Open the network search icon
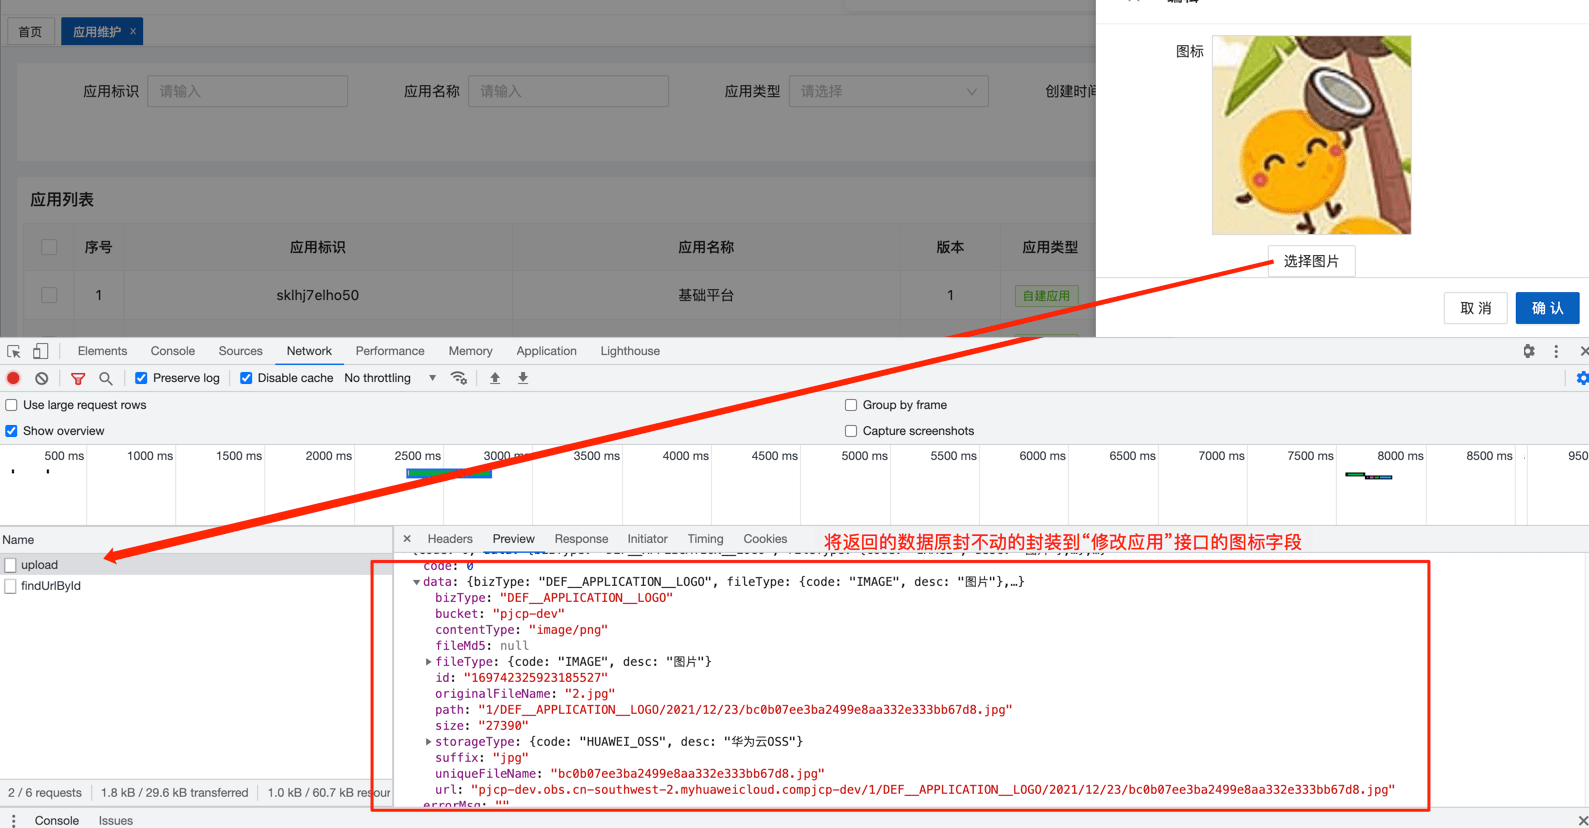Screen dimensions: 1589x828 tap(106, 379)
